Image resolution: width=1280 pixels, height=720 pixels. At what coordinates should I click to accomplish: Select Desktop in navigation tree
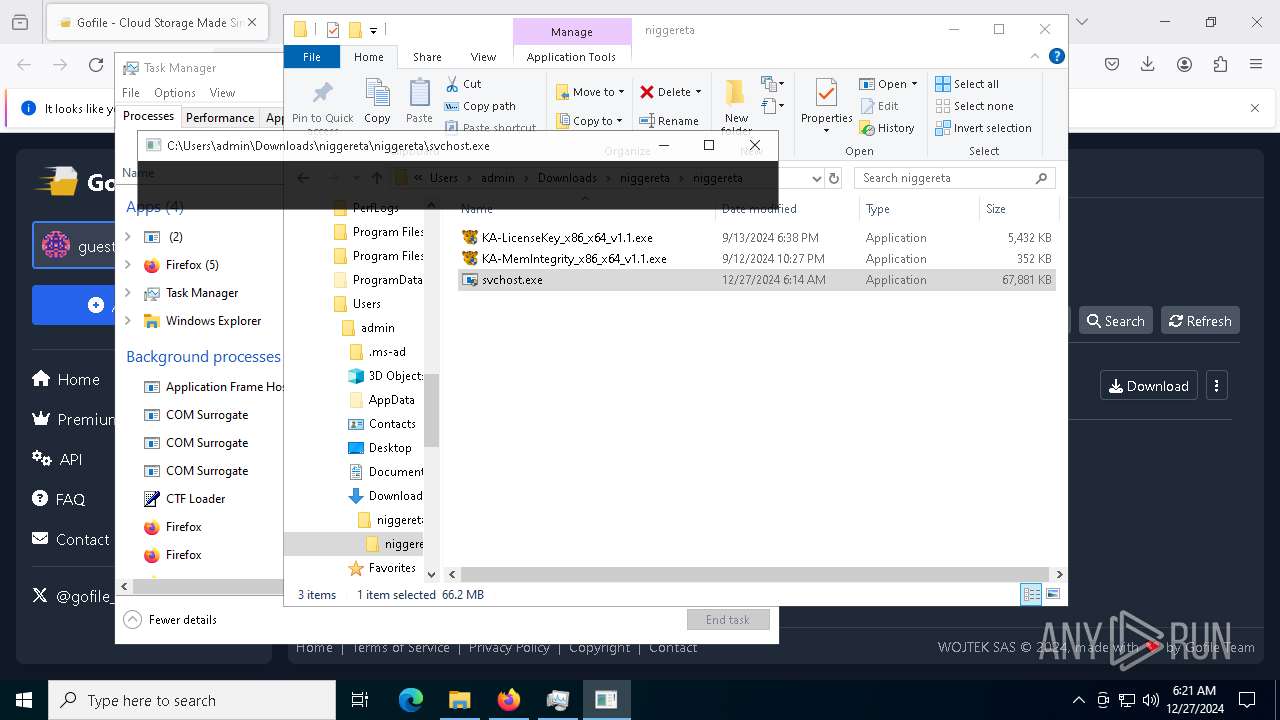click(380, 448)
